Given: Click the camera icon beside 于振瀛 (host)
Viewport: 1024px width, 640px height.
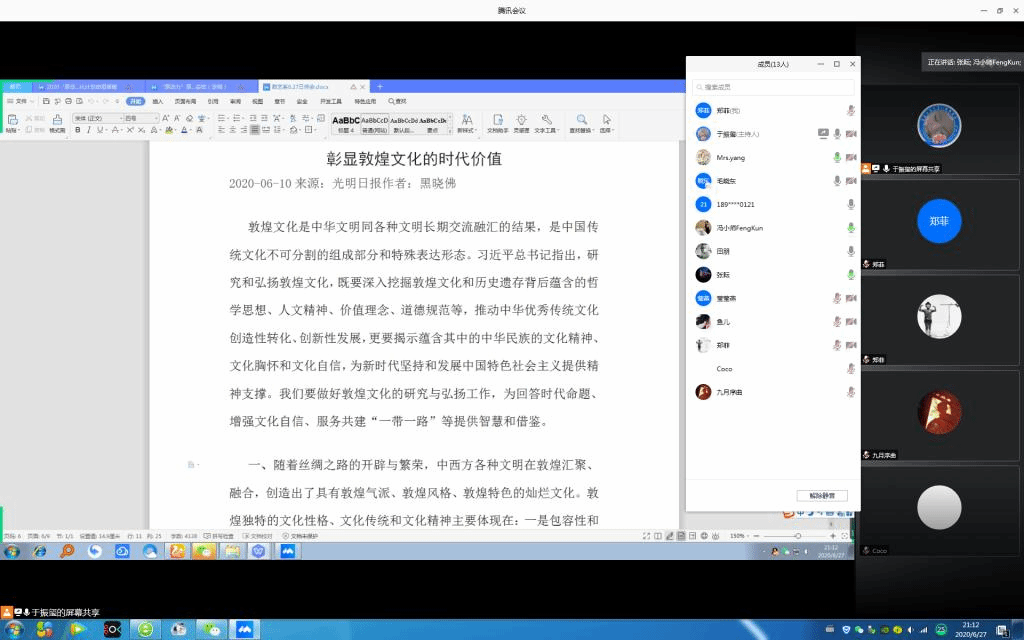Looking at the screenshot, I should pyautogui.click(x=851, y=134).
